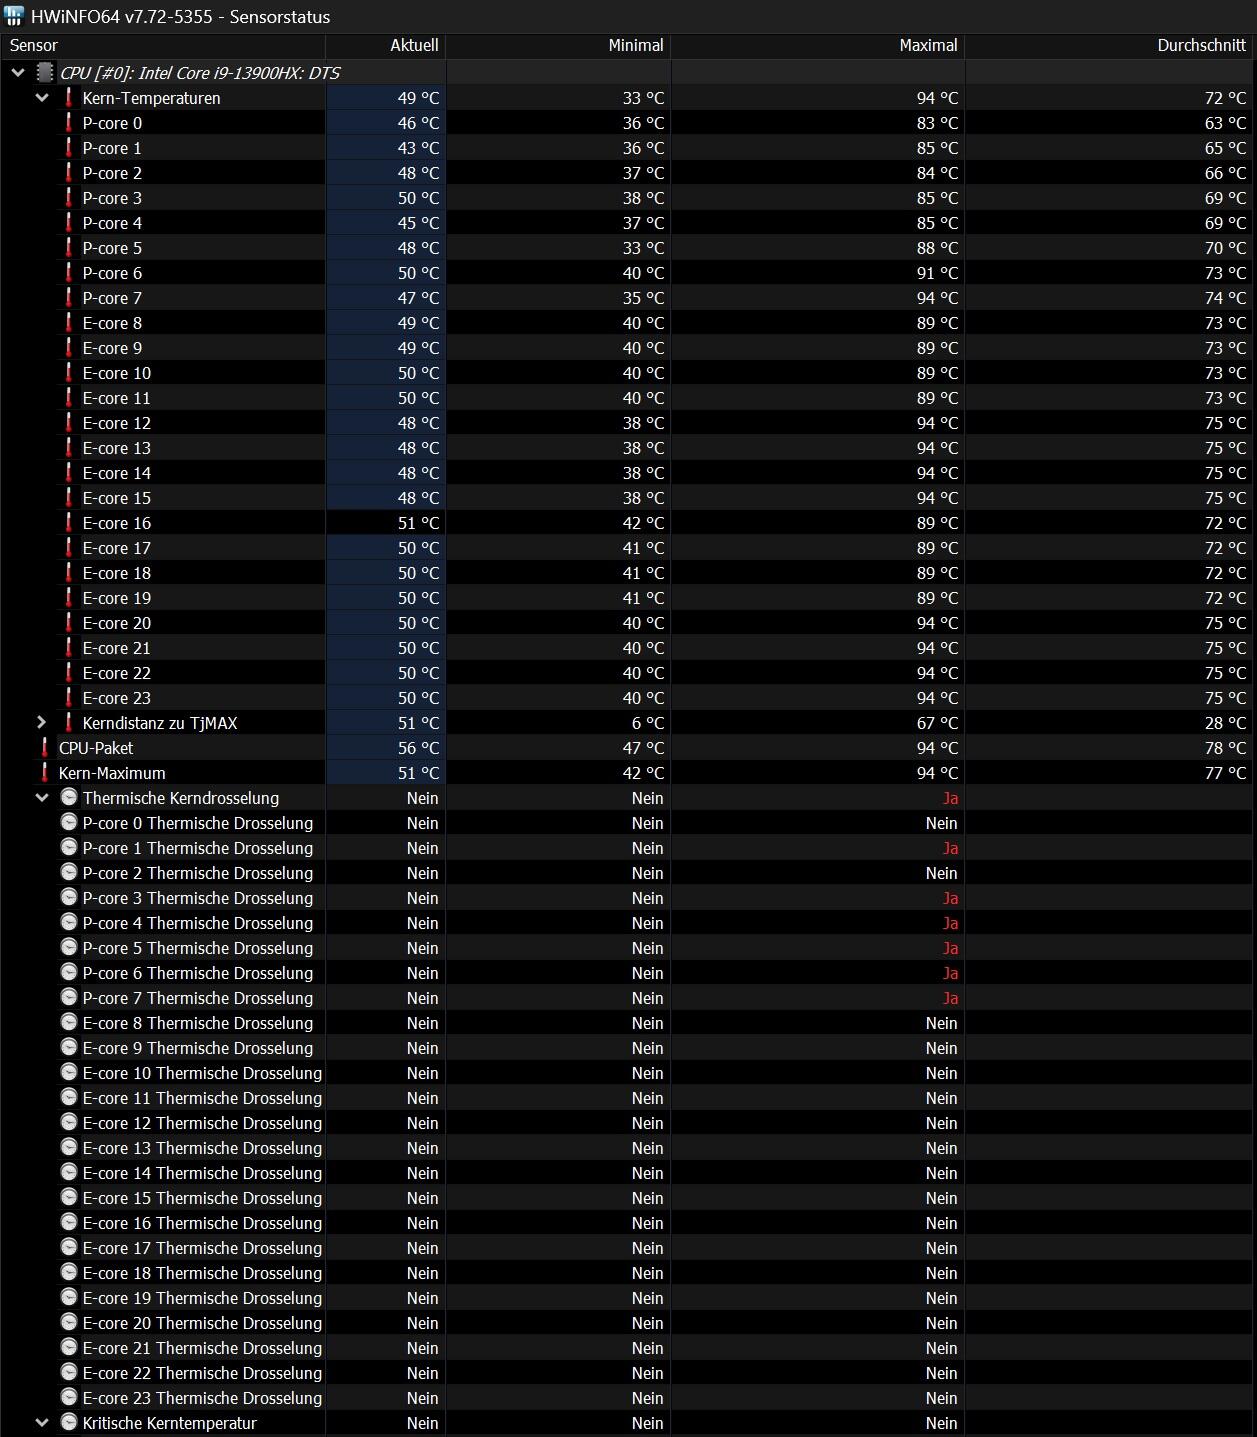This screenshot has height=1437, width=1257.
Task: Collapse the Kritische Kerntemperatur section
Action: [x=42, y=1423]
